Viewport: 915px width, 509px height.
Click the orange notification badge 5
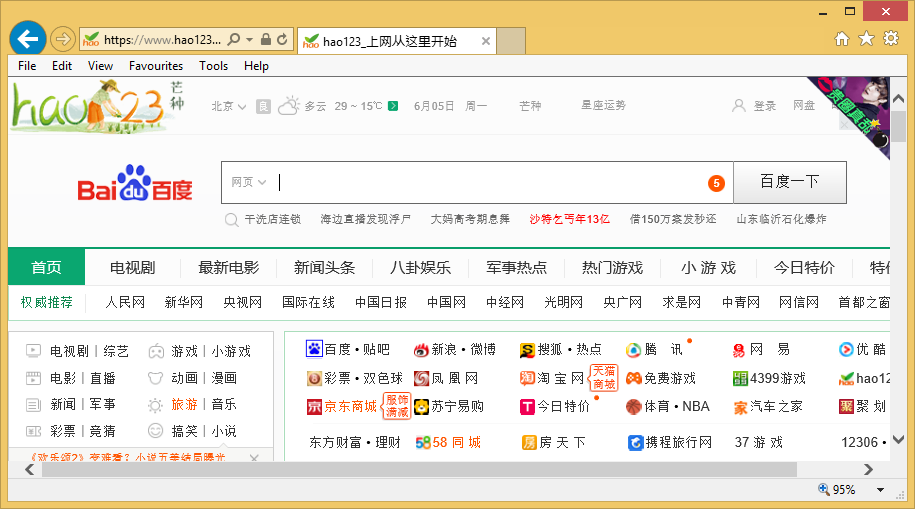(x=717, y=183)
